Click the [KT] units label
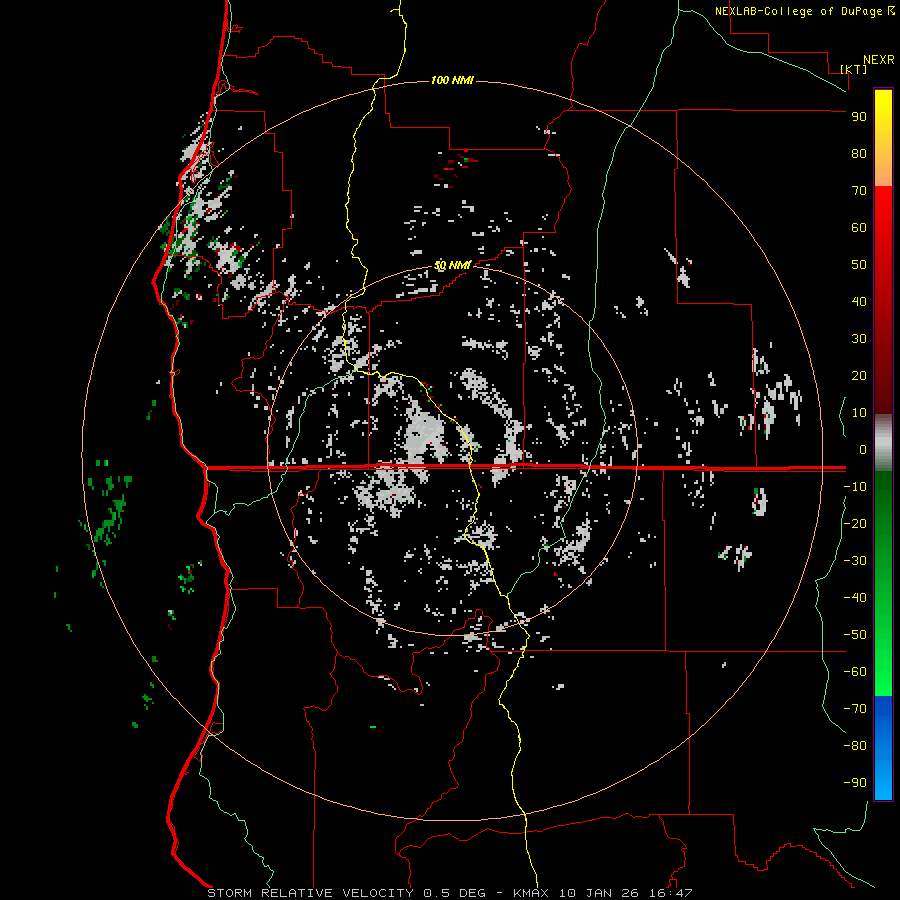The image size is (900, 900). [x=854, y=69]
